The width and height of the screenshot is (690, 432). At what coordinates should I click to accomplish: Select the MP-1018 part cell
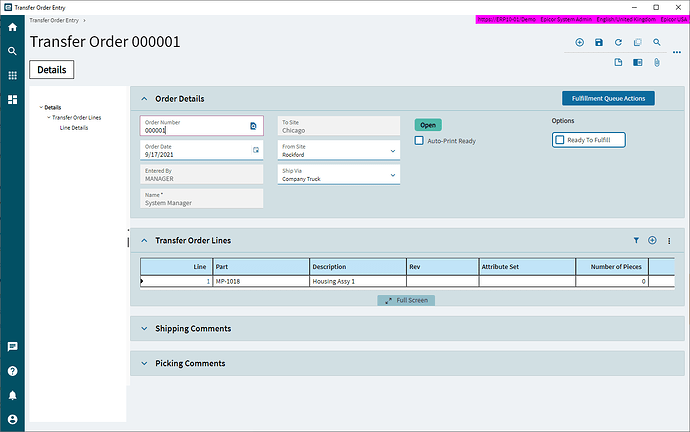[261, 281]
